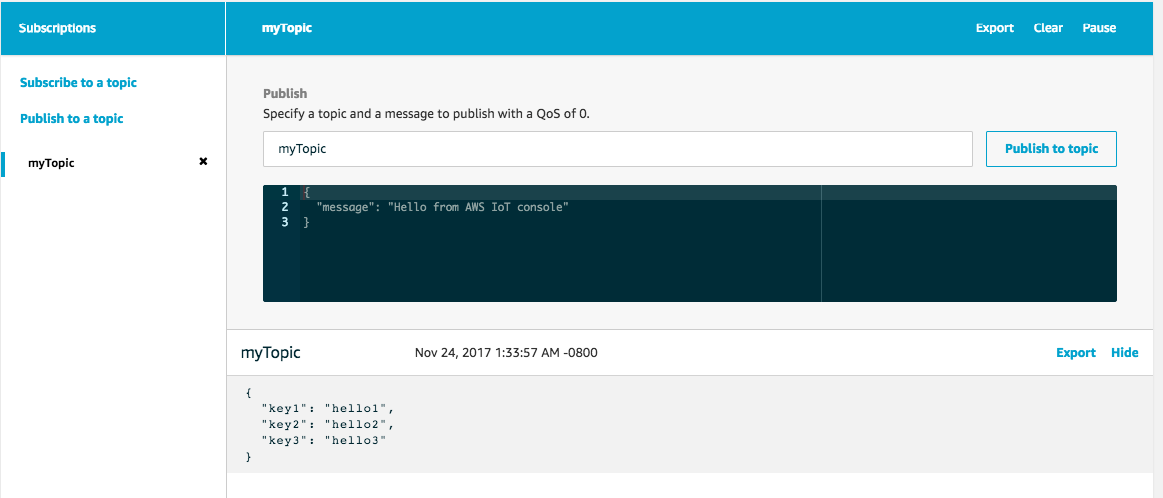The width and height of the screenshot is (1163, 498).
Task: Click the Subscriptions panel header
Action: 57,28
